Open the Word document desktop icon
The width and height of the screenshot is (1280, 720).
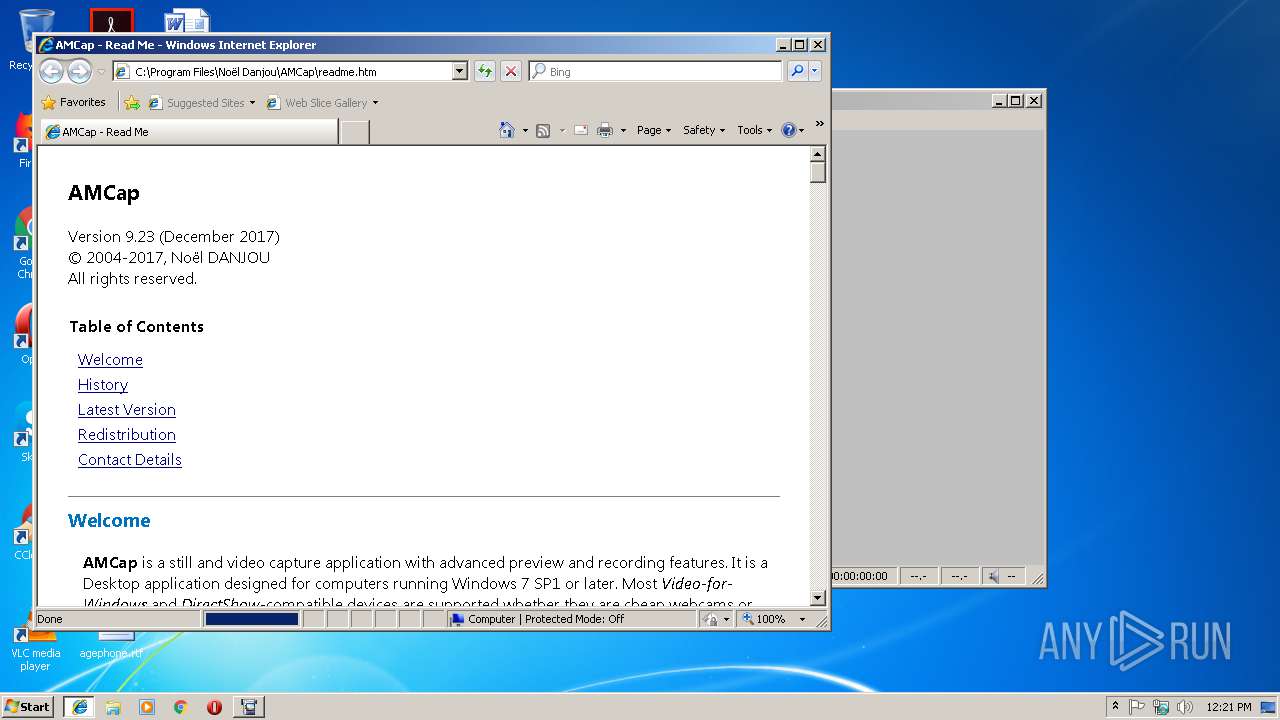click(186, 20)
